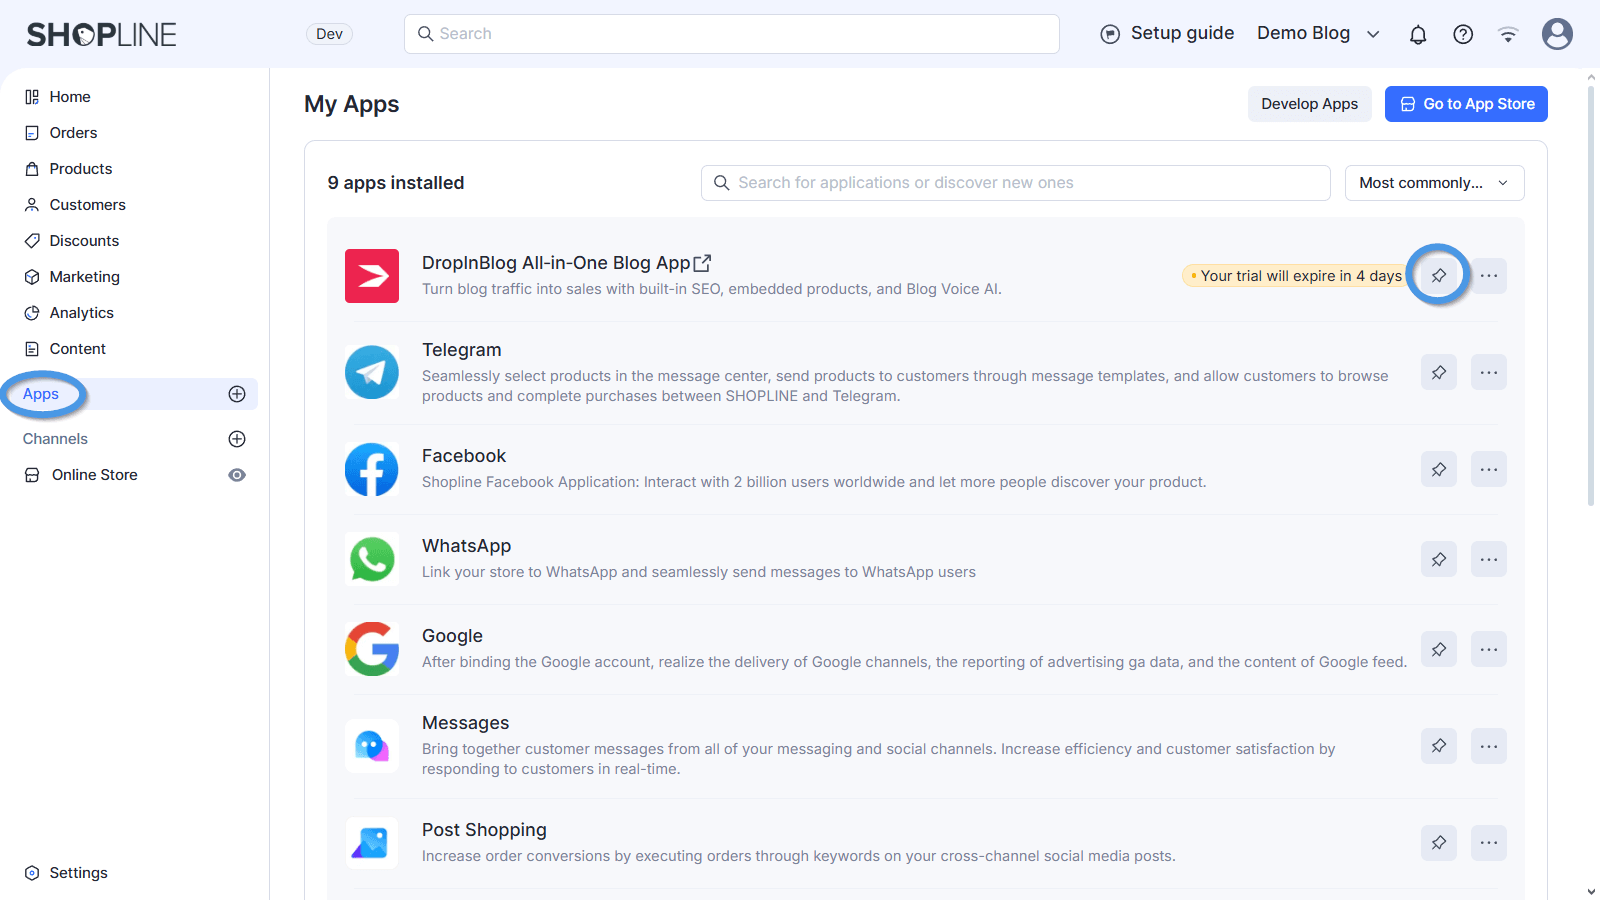Image resolution: width=1600 pixels, height=900 pixels.
Task: Add a sales channel with plus icon
Action: (x=237, y=439)
